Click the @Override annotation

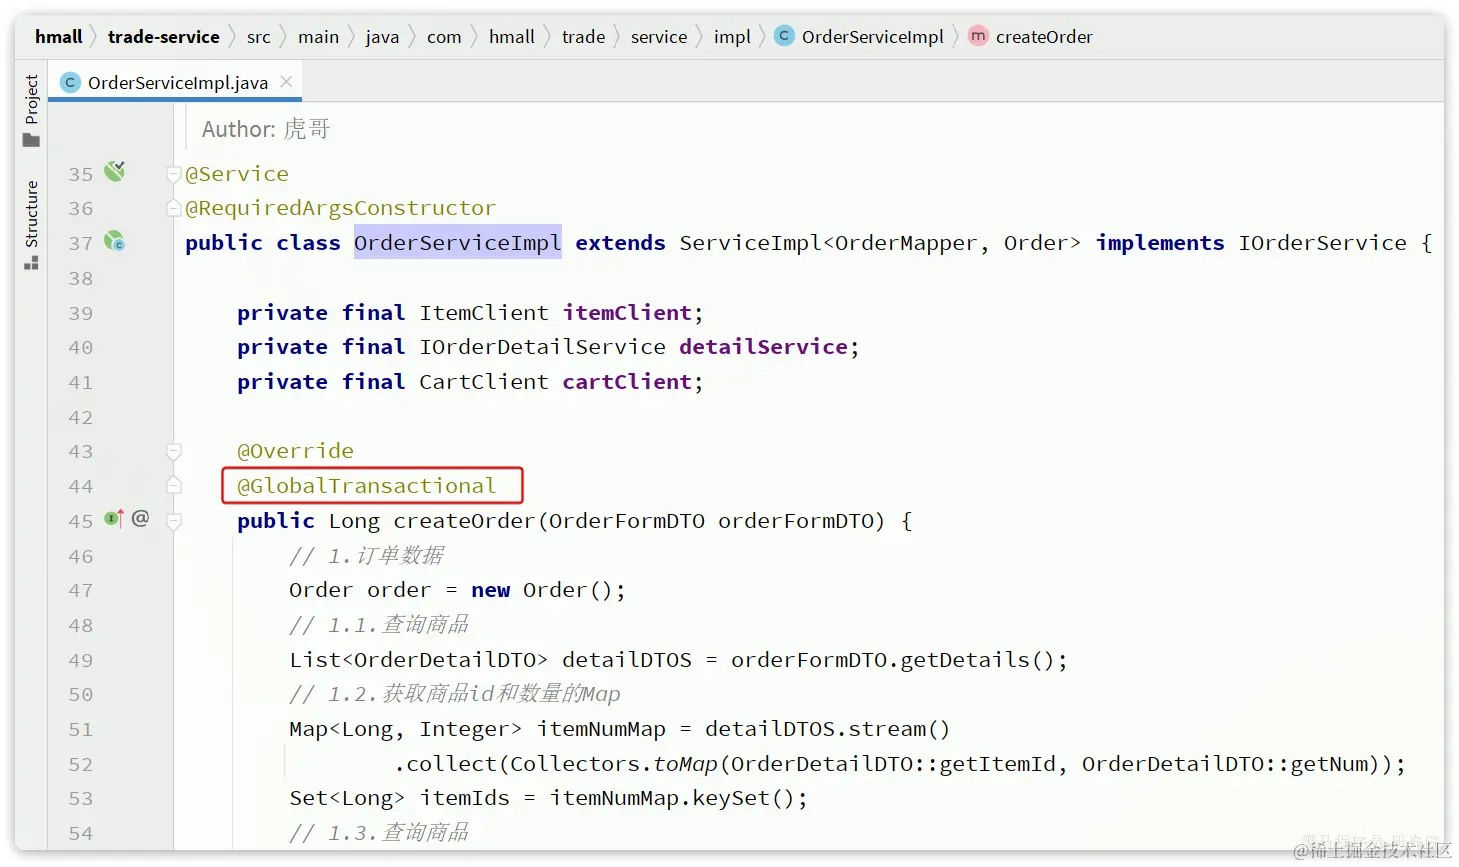295,451
